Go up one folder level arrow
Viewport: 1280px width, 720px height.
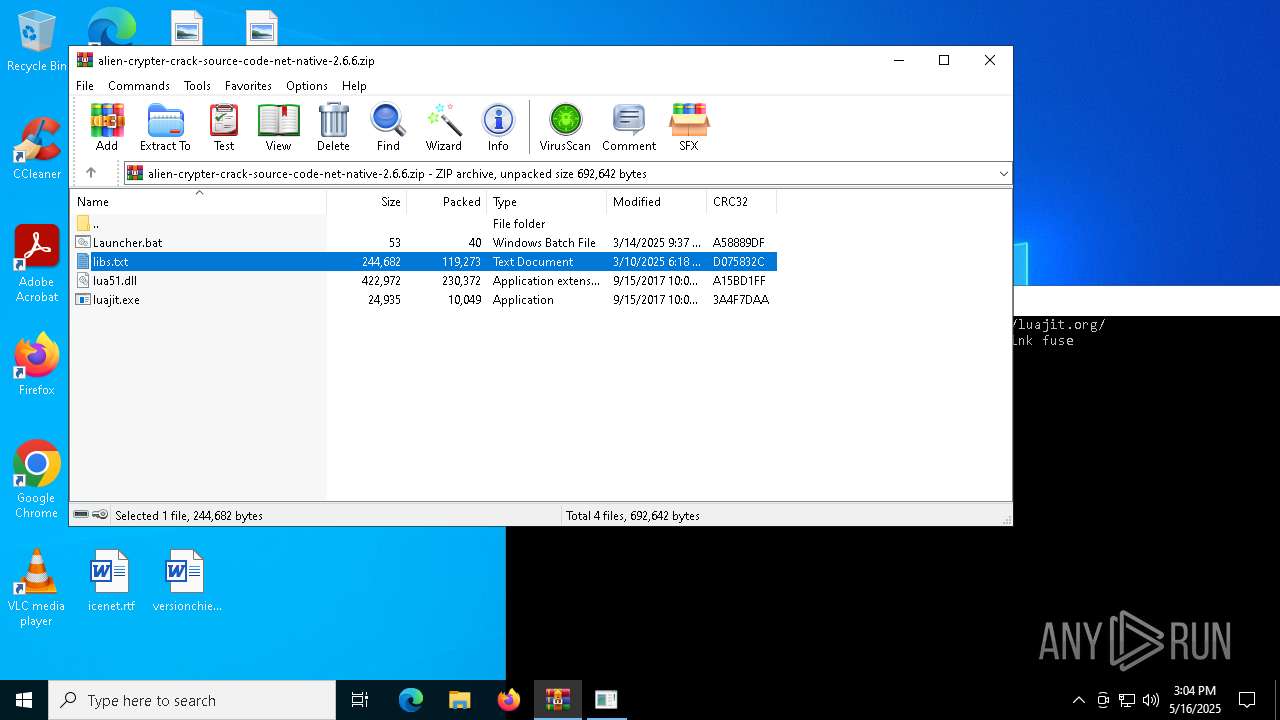pos(91,173)
